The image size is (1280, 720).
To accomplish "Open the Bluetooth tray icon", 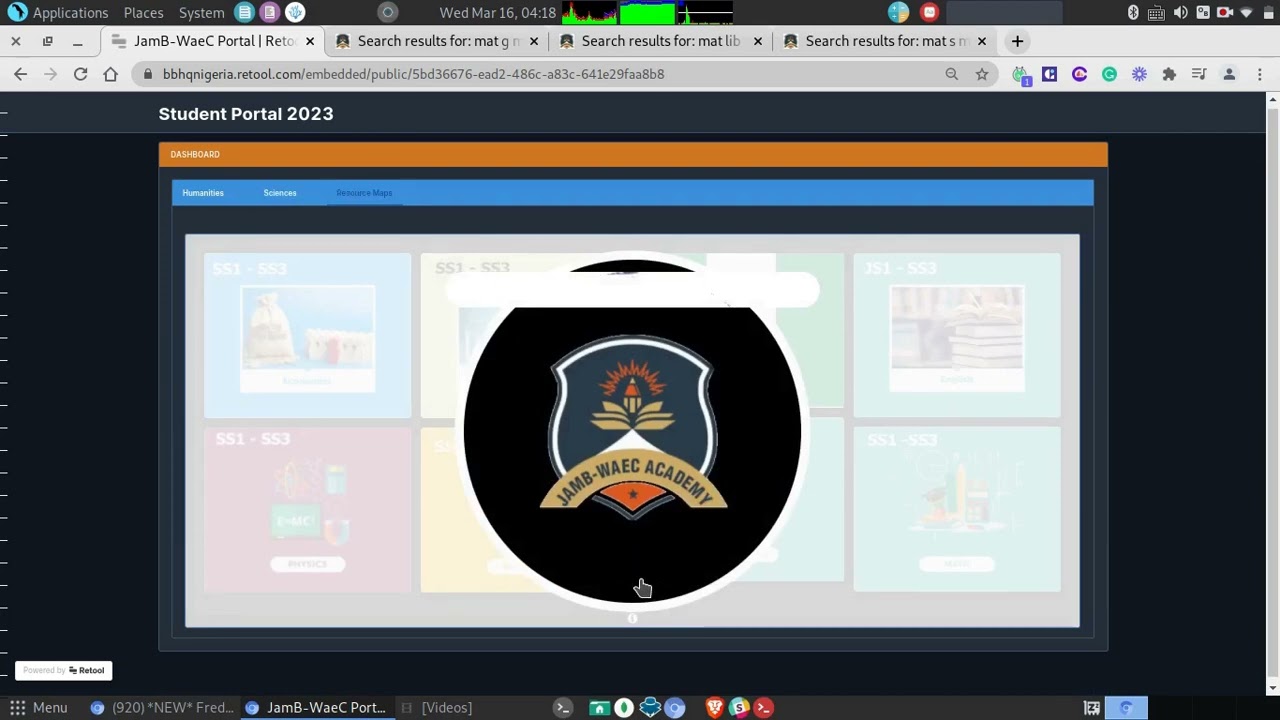I will [1133, 12].
